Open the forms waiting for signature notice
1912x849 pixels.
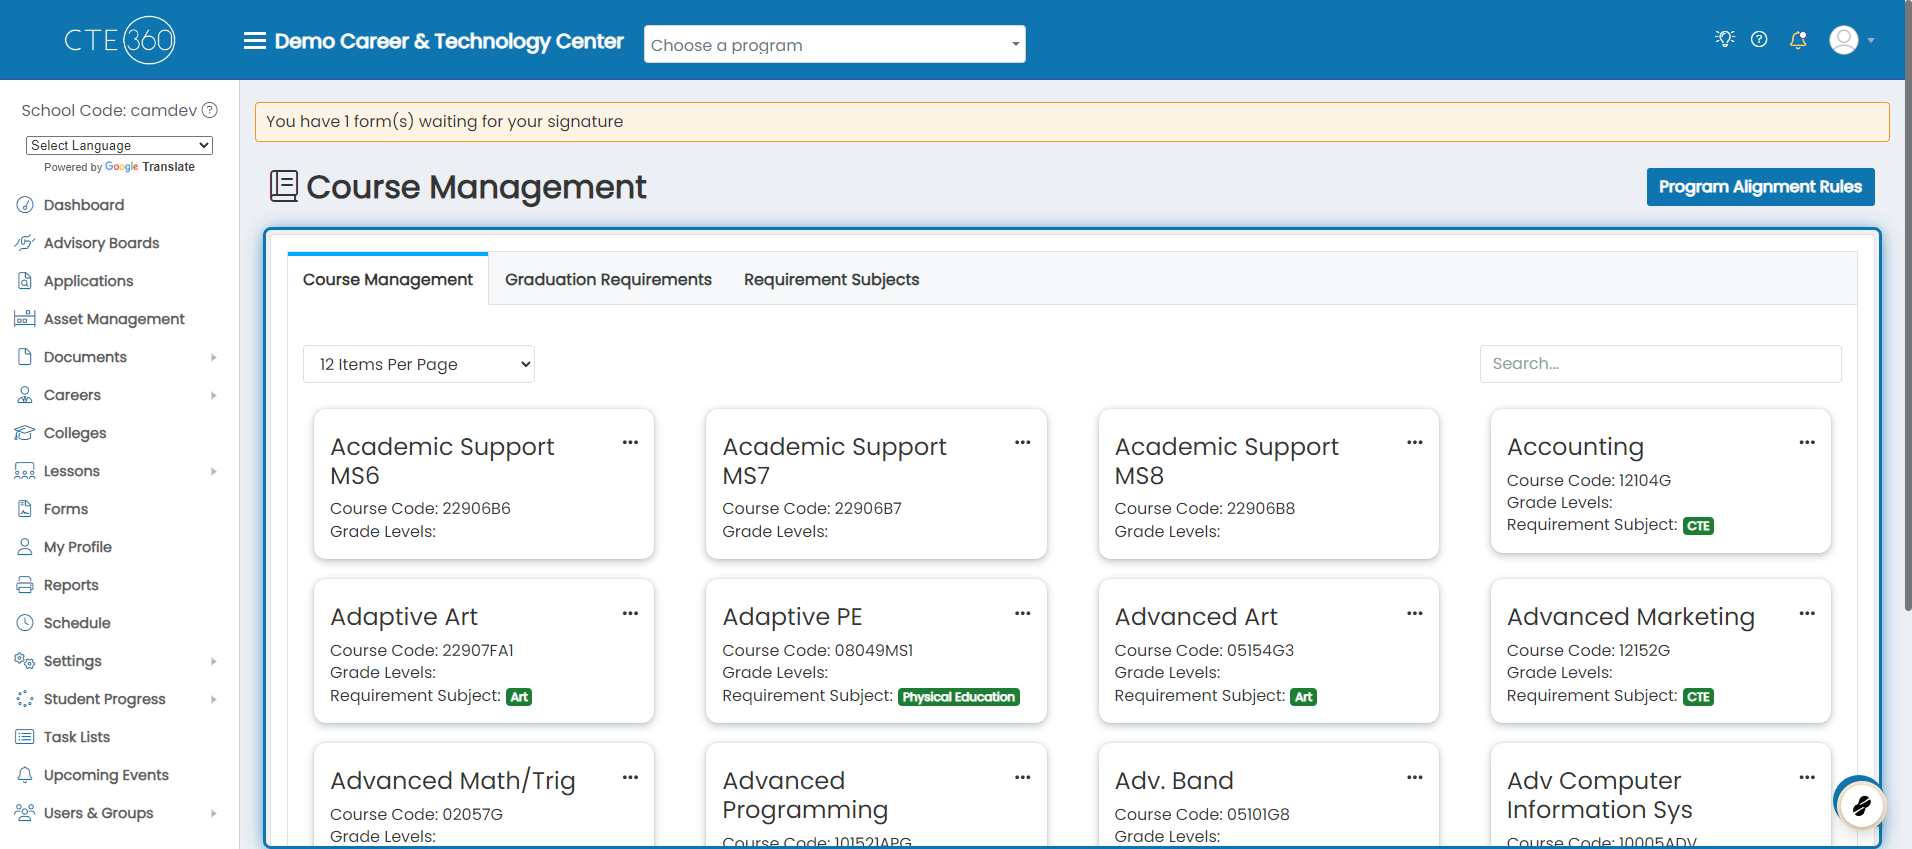click(x=1072, y=122)
